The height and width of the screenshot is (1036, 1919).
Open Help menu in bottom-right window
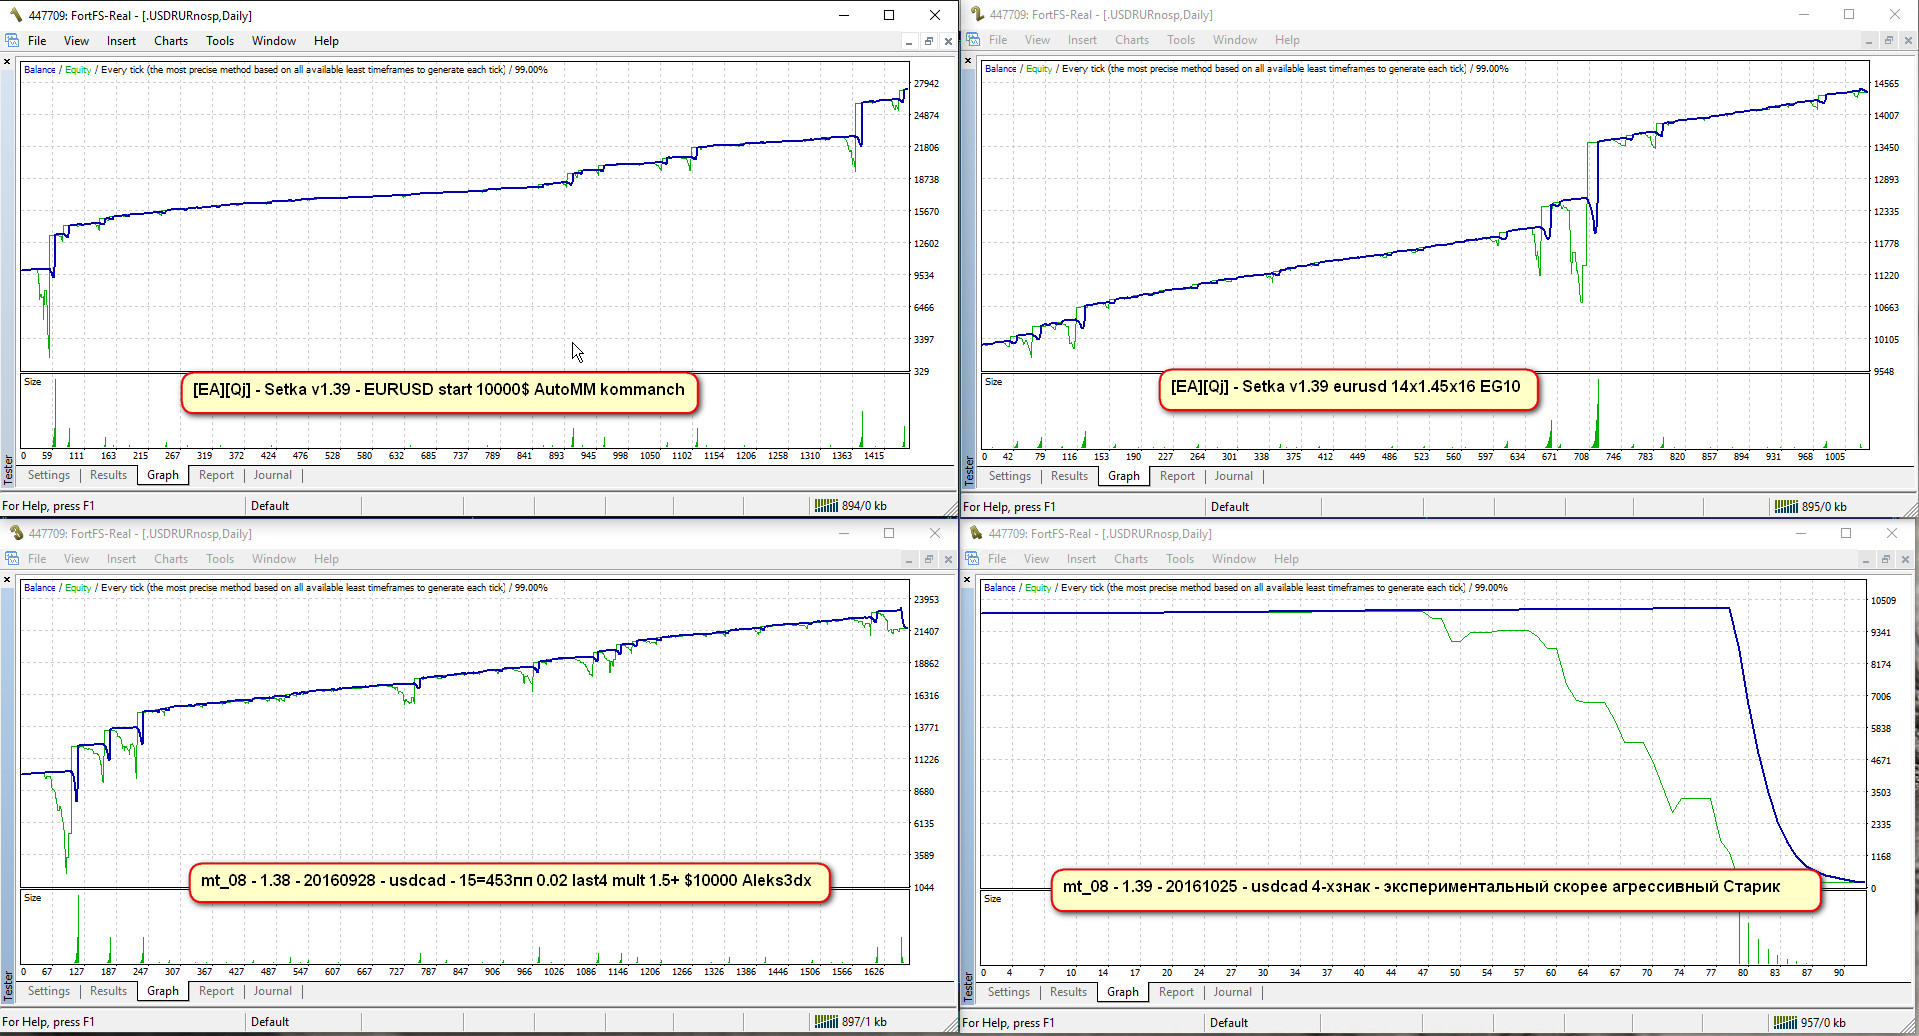point(1286,559)
